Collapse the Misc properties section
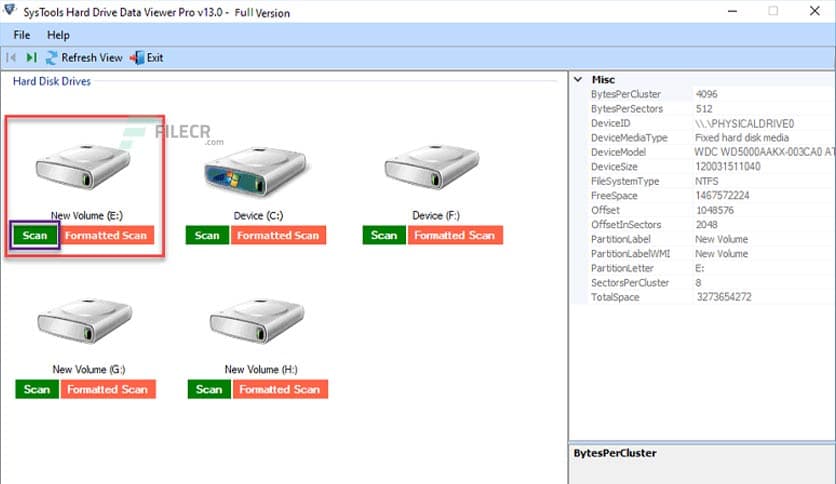 pos(578,79)
